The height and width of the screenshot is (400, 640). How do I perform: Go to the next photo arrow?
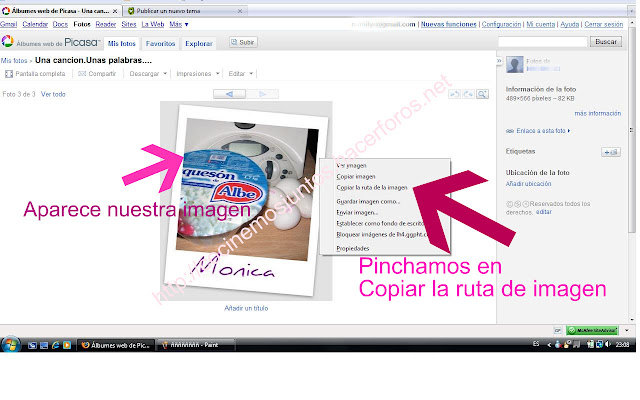[x=262, y=94]
